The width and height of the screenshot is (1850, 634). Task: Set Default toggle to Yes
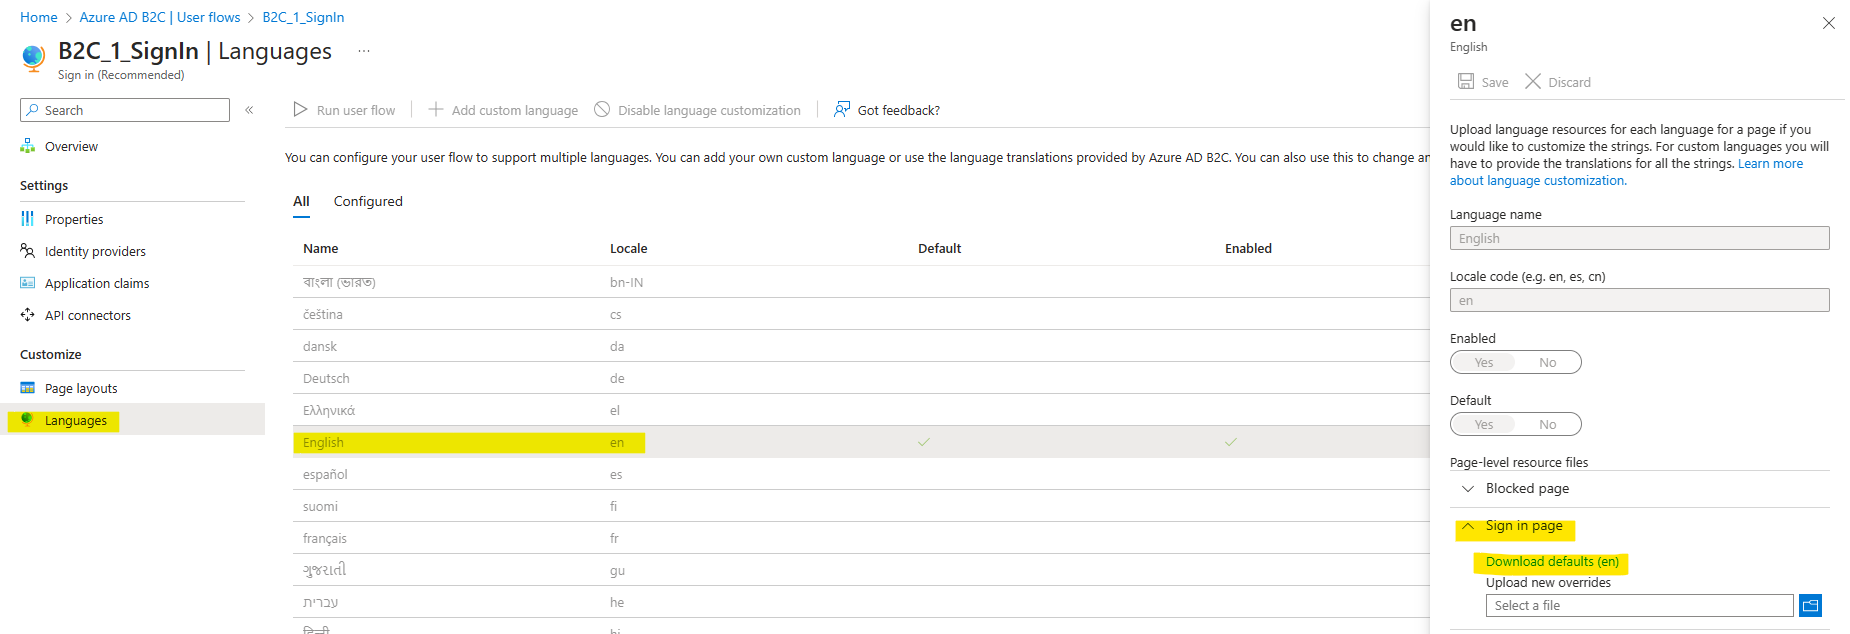click(1484, 424)
